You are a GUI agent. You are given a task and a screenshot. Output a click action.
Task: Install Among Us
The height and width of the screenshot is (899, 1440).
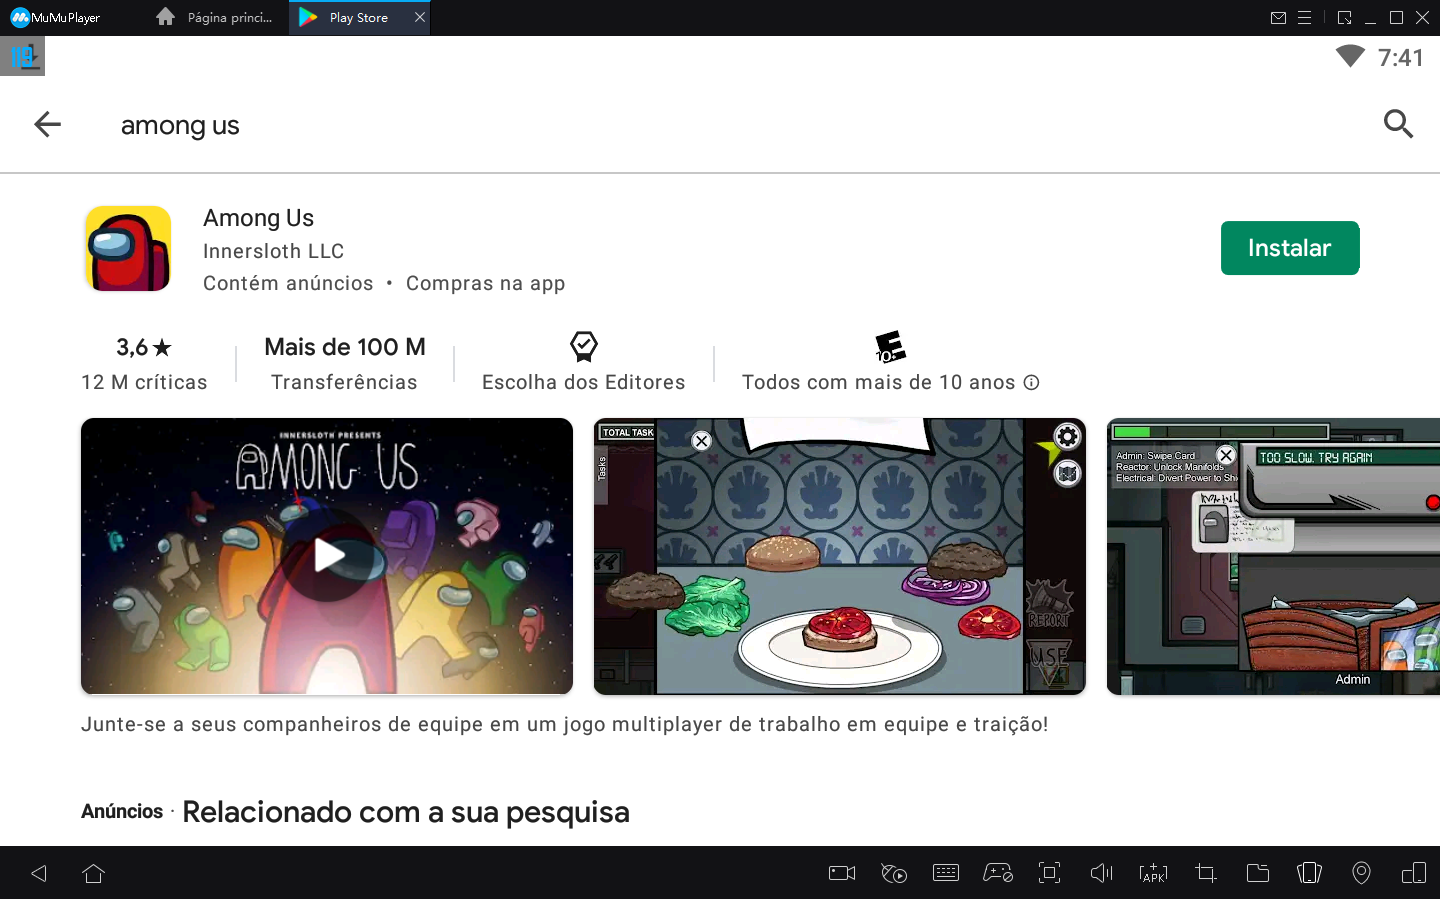[x=1290, y=248]
